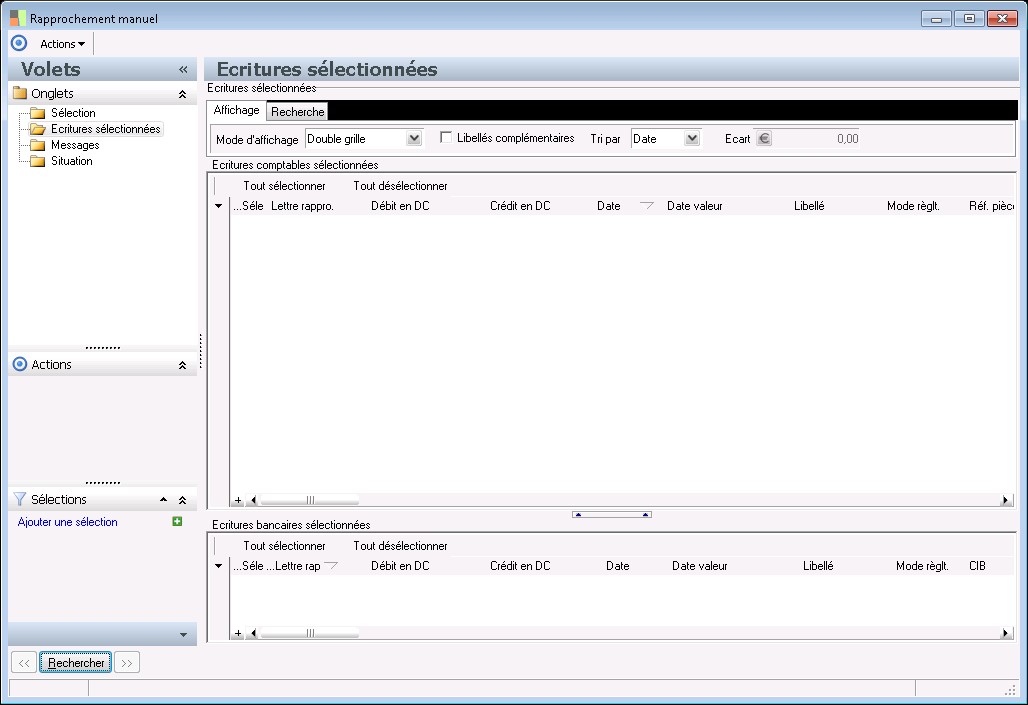Click the Mode règlt. header in comptables grid
This screenshot has width=1028, height=705.
pos(913,206)
